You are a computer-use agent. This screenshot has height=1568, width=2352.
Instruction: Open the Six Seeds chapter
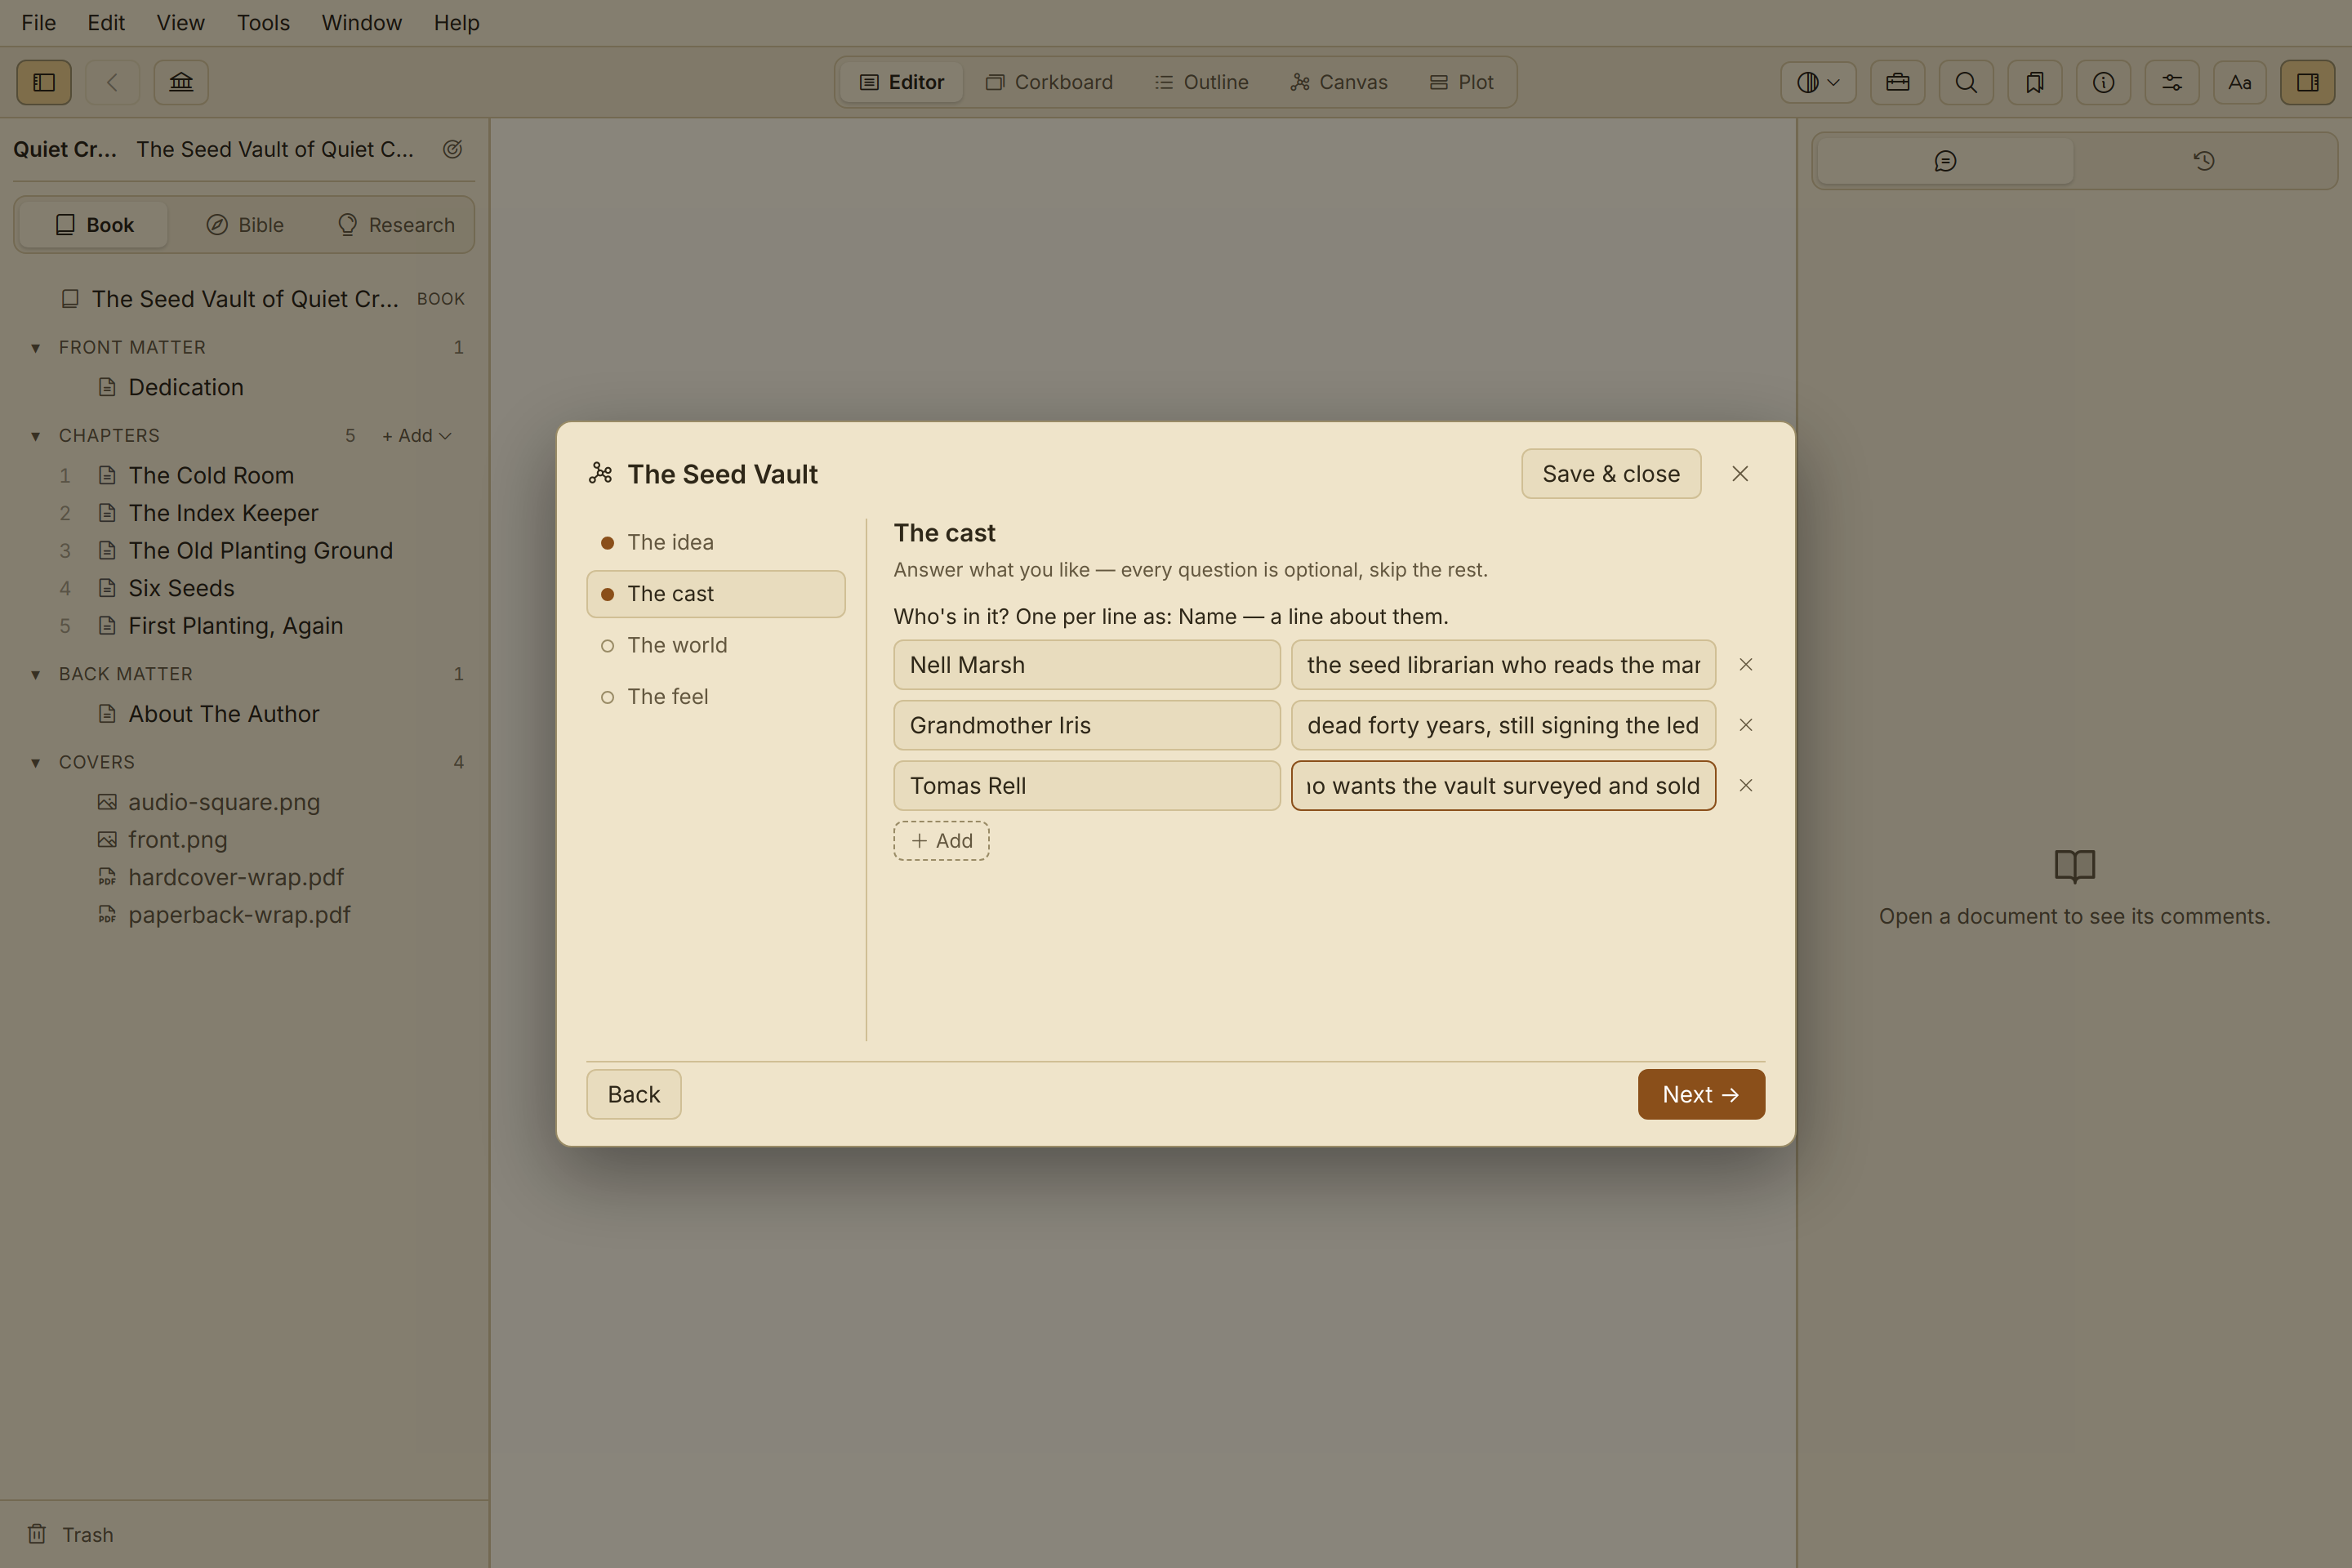click(181, 588)
